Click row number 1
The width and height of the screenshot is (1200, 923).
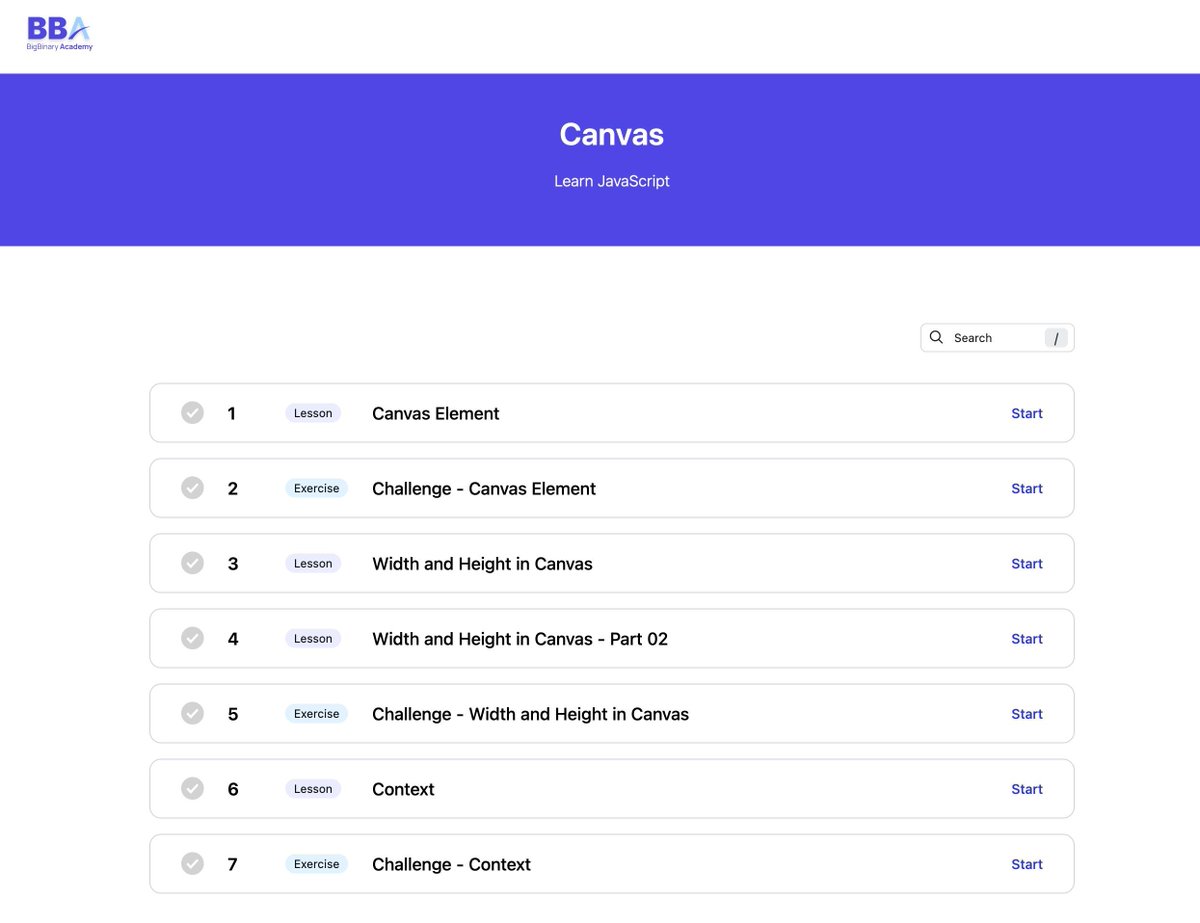pyautogui.click(x=232, y=413)
